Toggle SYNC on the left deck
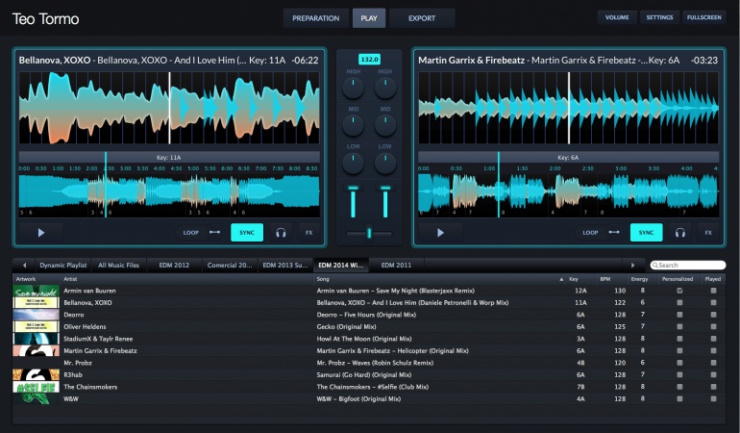740x433 pixels. 247,233
